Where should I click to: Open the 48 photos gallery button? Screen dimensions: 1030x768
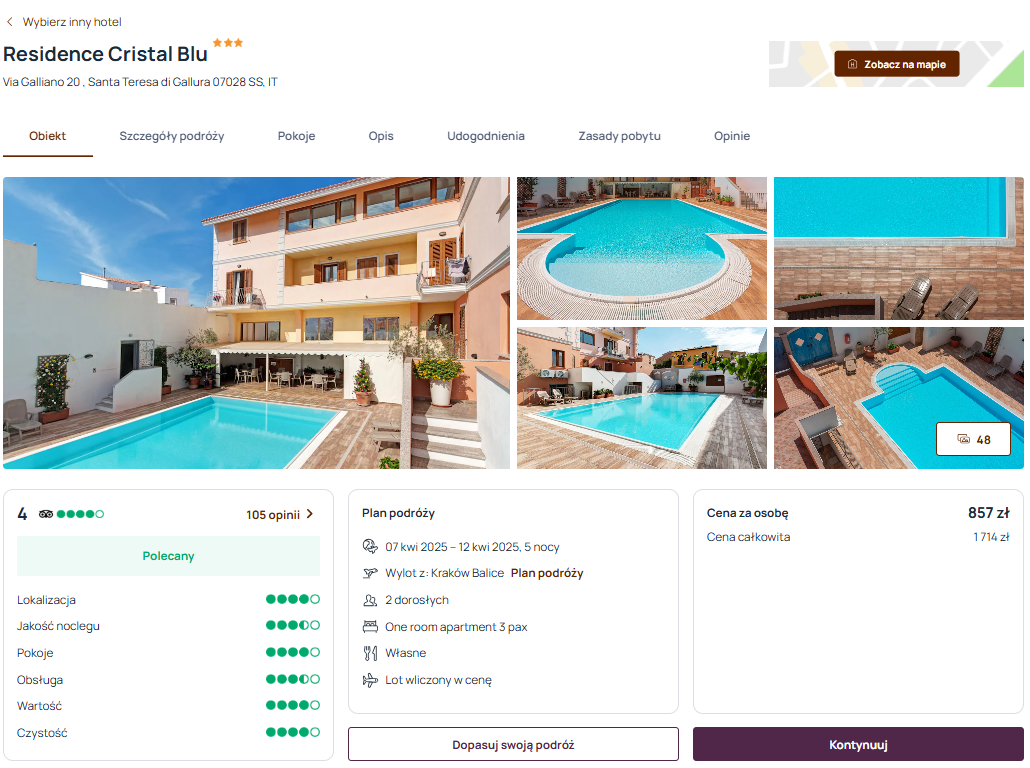[x=974, y=440]
